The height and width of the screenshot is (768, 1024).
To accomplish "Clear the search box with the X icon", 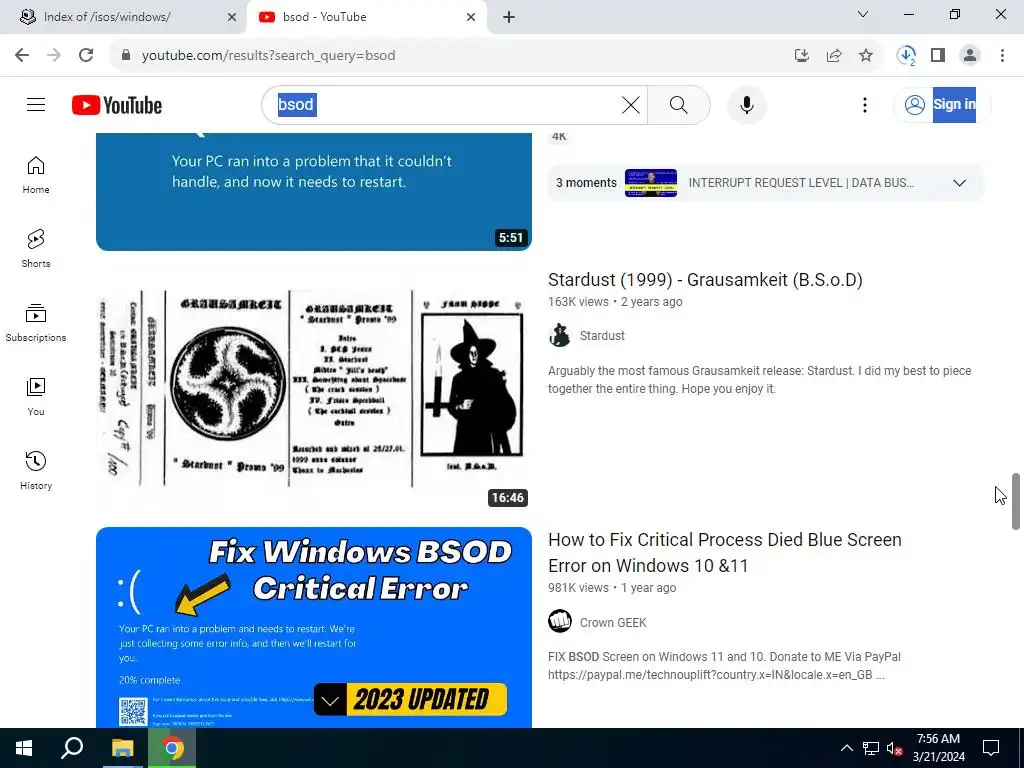I will pos(630,104).
